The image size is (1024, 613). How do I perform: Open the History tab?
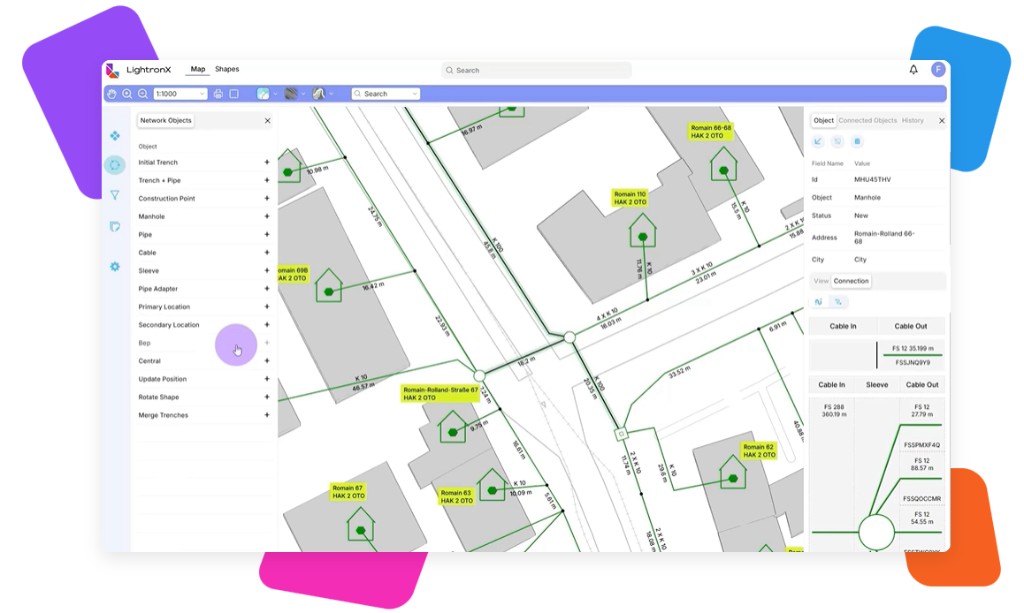coord(912,121)
